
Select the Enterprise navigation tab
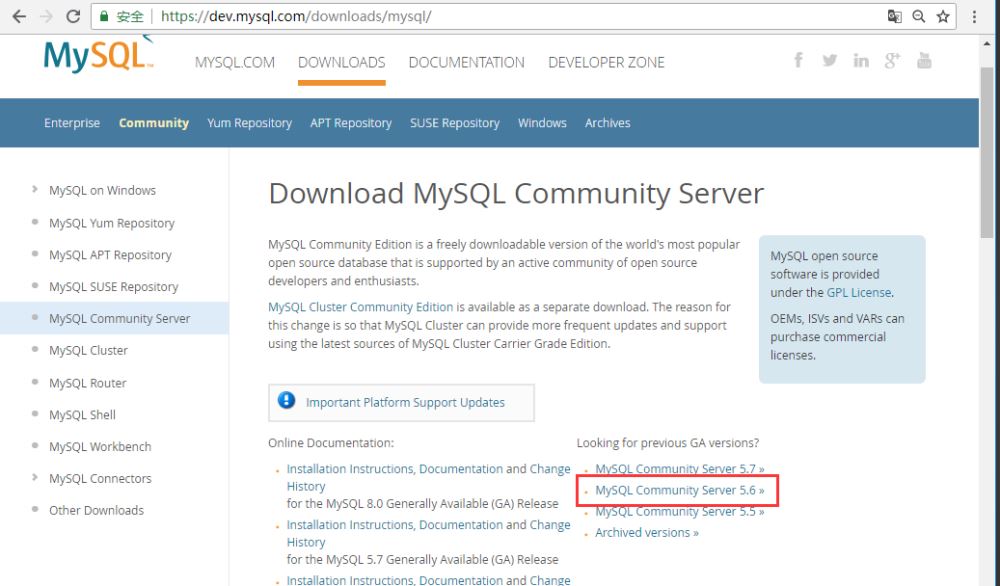coord(72,123)
